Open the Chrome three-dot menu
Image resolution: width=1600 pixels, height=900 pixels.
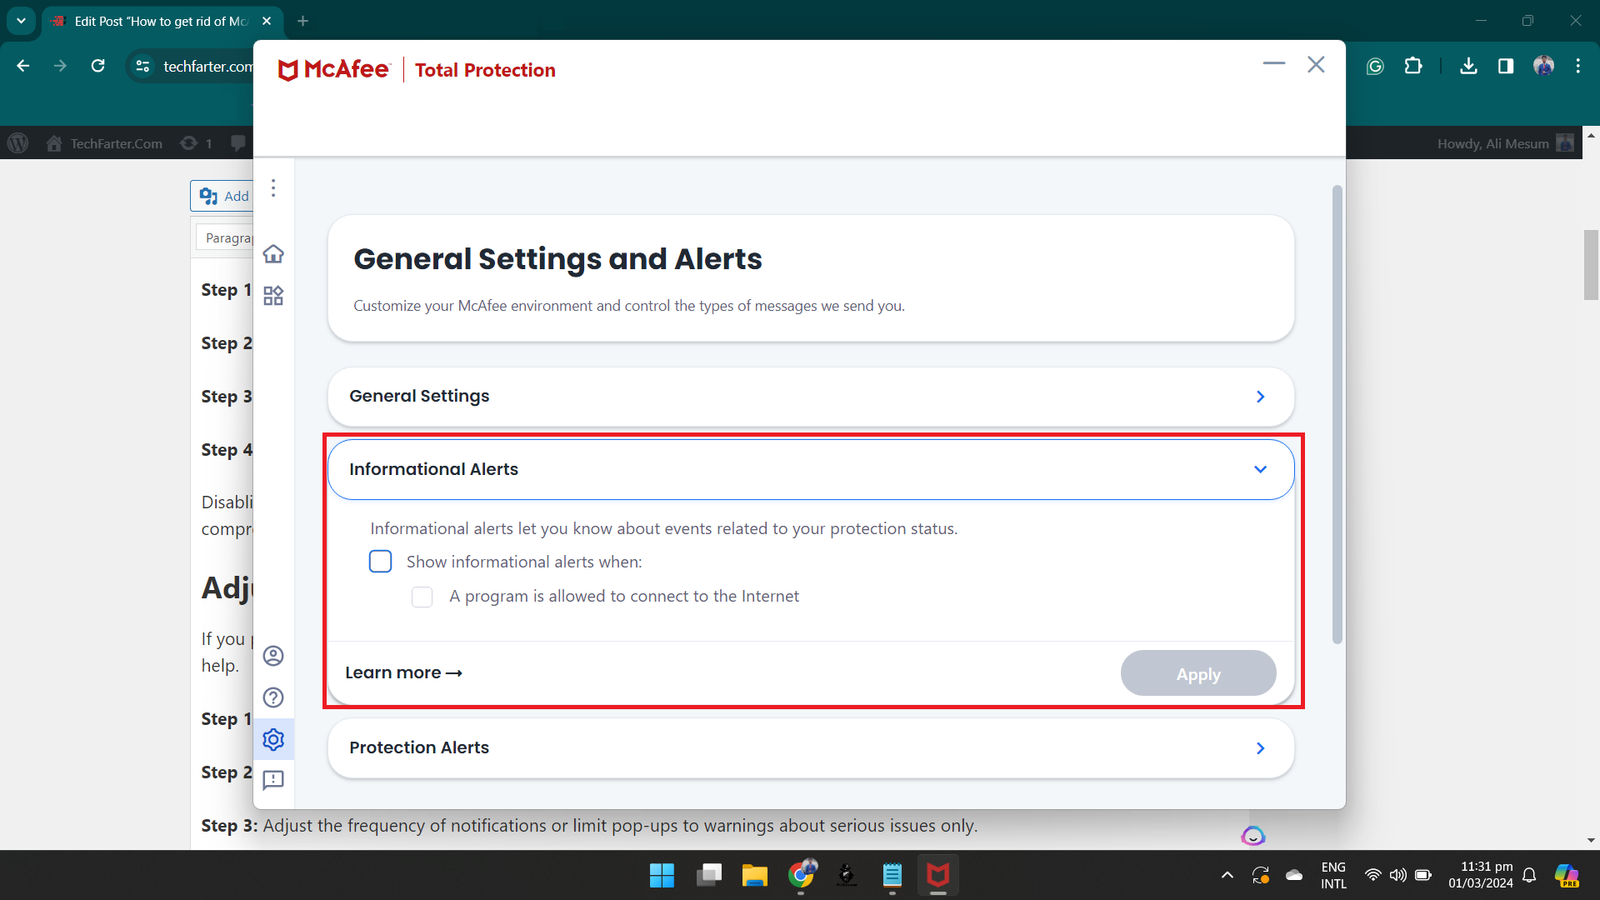[1578, 66]
